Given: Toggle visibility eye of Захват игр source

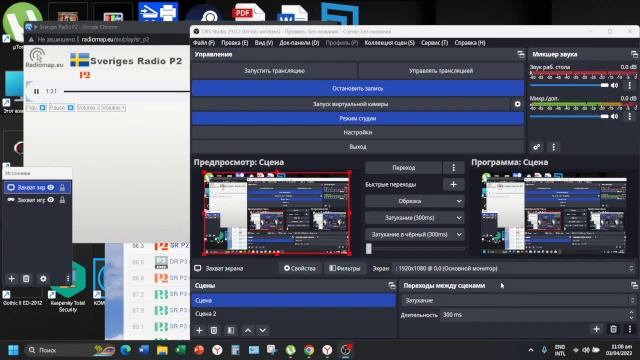Looking at the screenshot, I should click(51, 200).
